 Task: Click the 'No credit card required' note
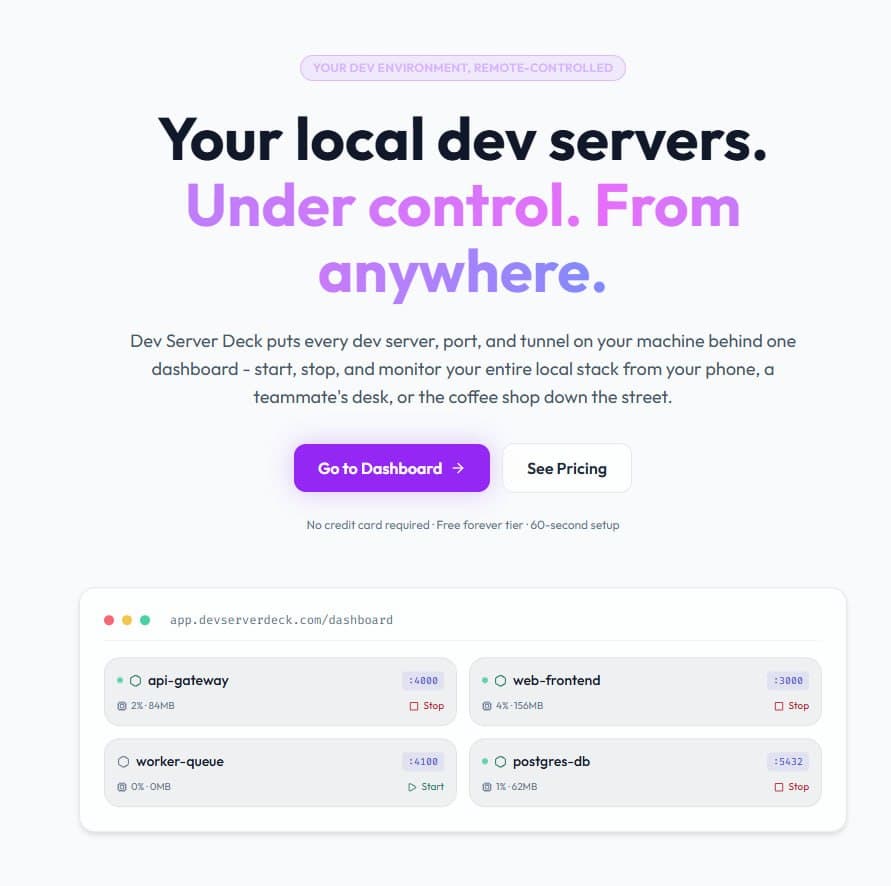(x=368, y=525)
